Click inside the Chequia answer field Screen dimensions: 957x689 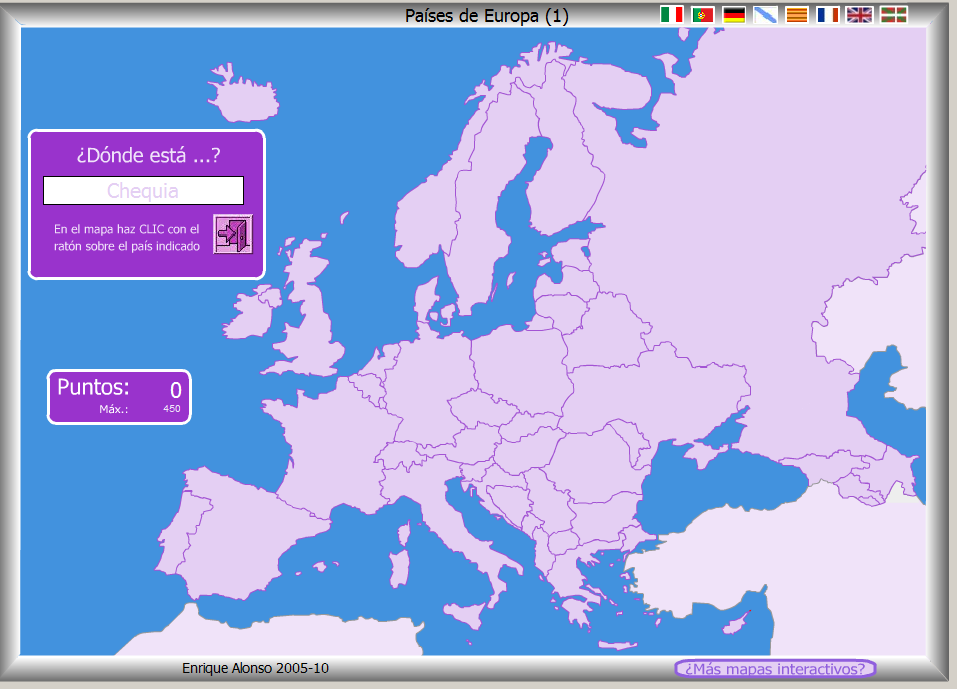[143, 190]
